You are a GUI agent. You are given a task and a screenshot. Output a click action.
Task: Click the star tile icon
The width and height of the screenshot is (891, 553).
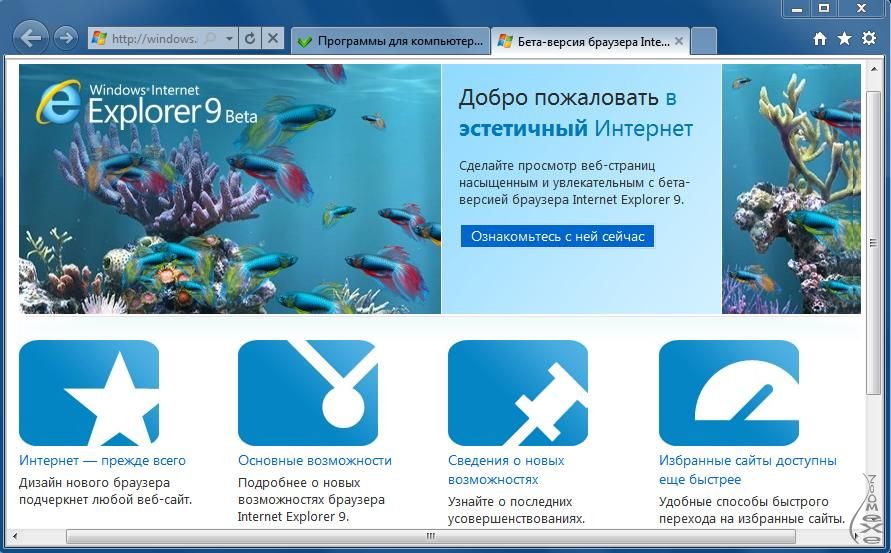coord(89,393)
